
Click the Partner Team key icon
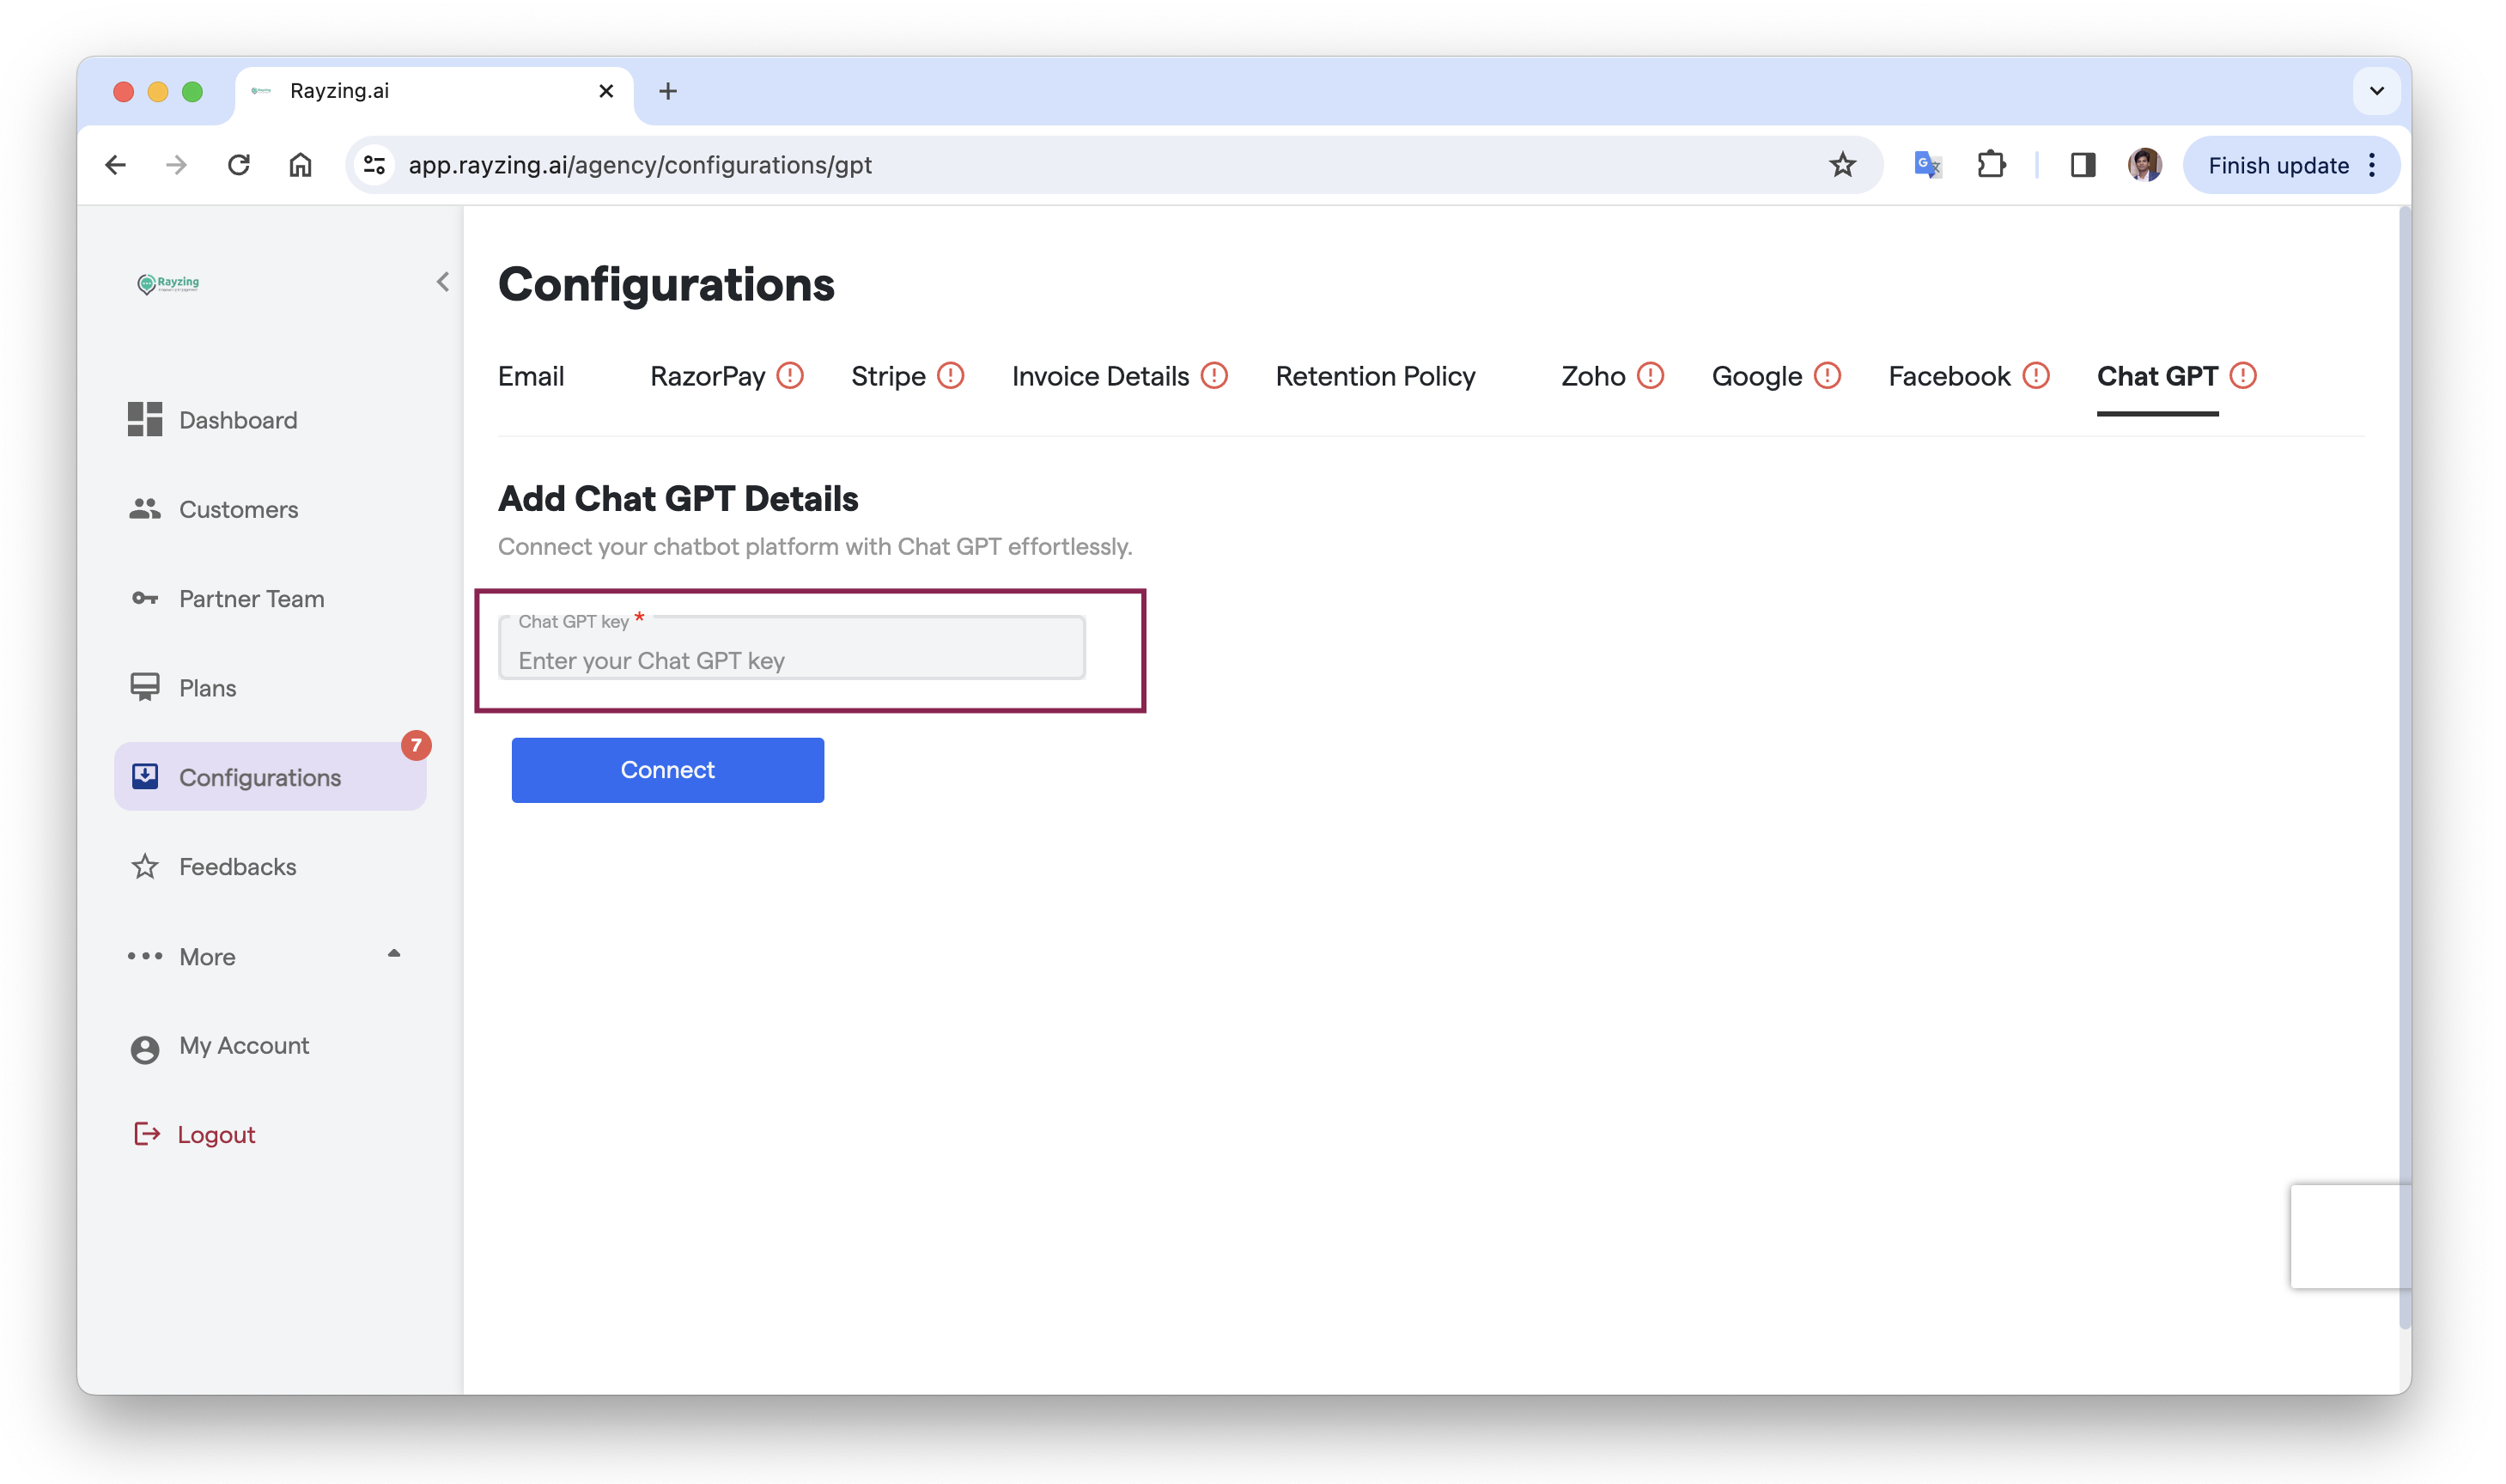(144, 599)
